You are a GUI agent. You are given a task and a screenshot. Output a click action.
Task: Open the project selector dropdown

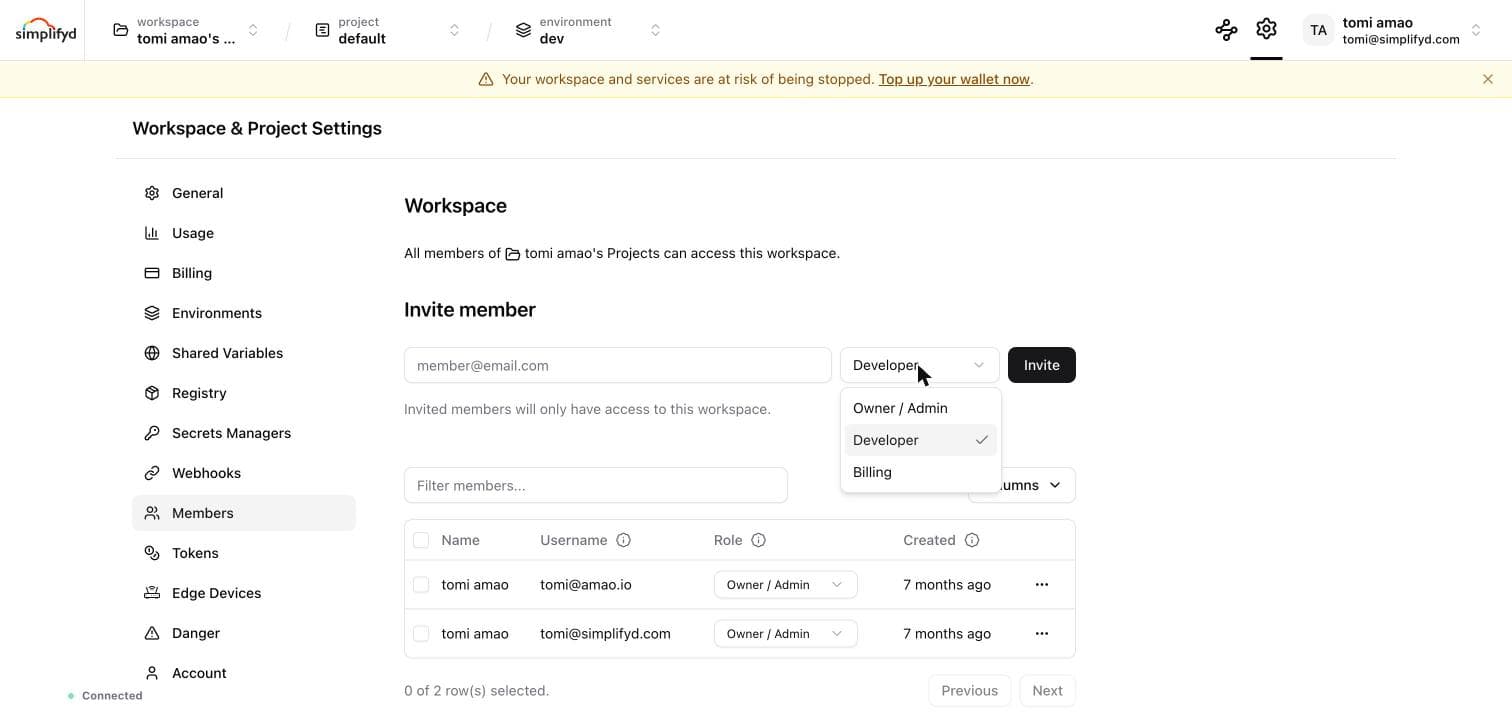point(388,30)
